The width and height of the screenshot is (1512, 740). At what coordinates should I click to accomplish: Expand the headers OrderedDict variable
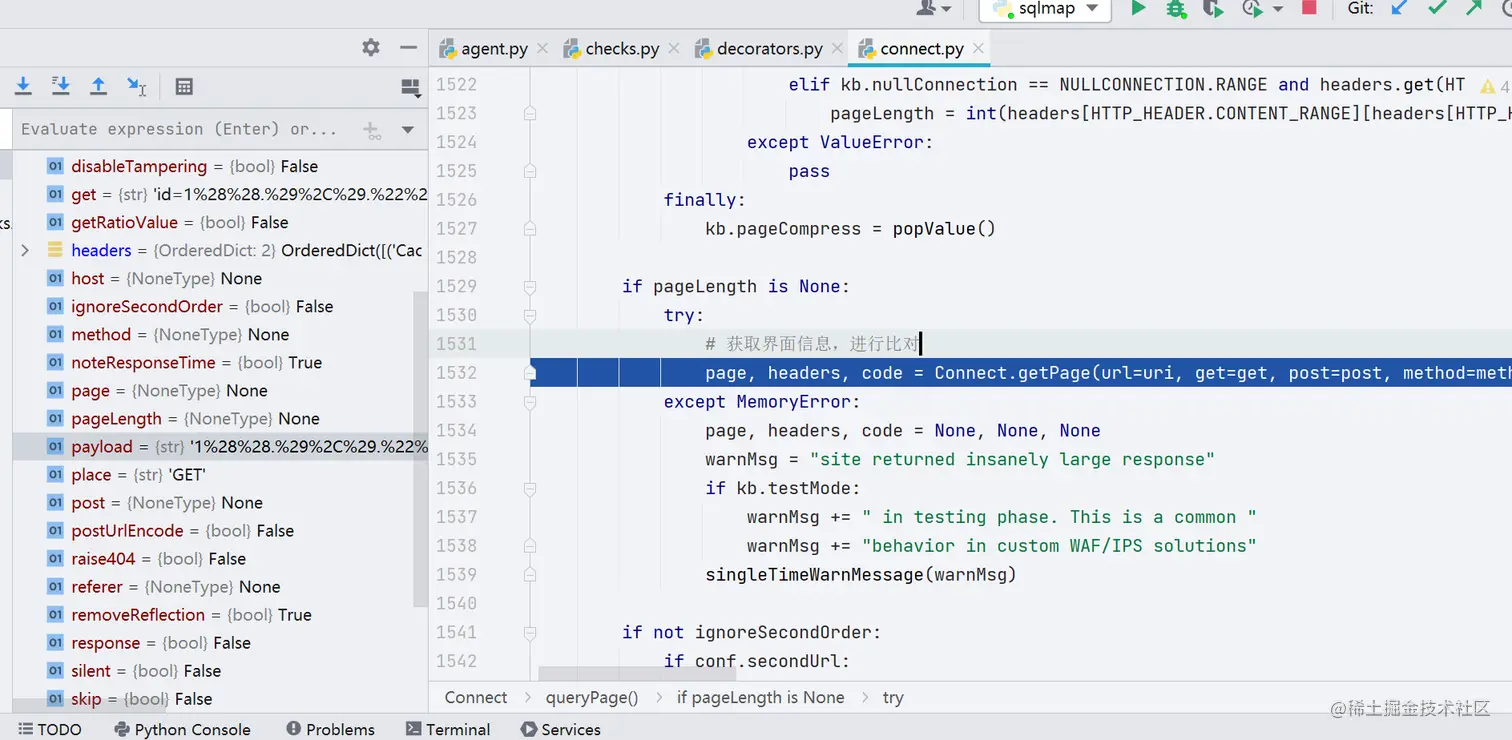[25, 250]
